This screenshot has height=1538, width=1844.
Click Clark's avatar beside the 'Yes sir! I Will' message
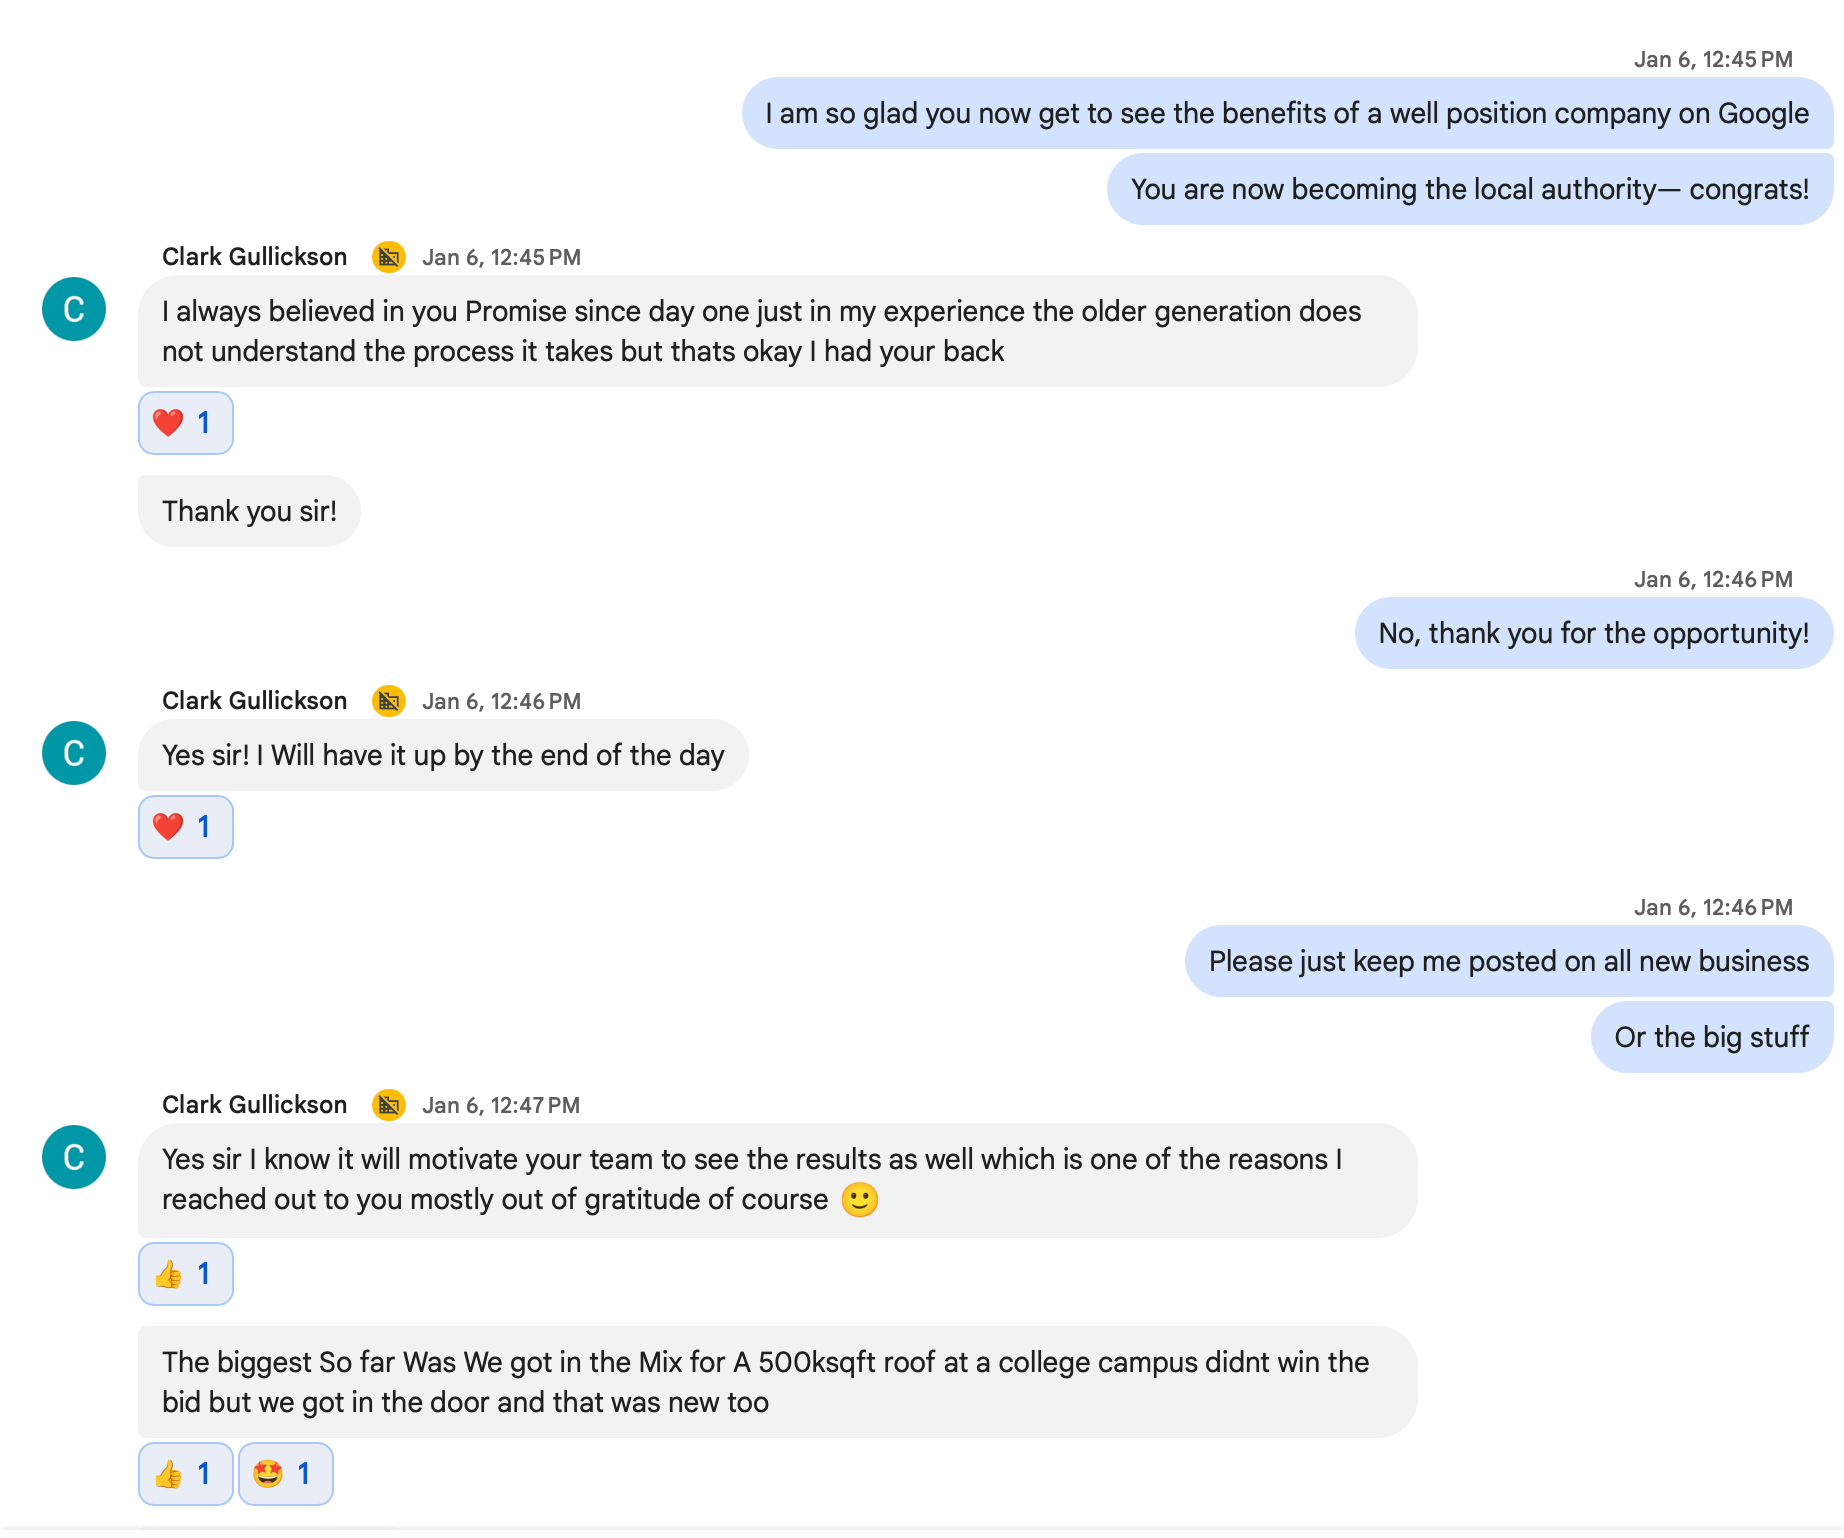coord(74,753)
